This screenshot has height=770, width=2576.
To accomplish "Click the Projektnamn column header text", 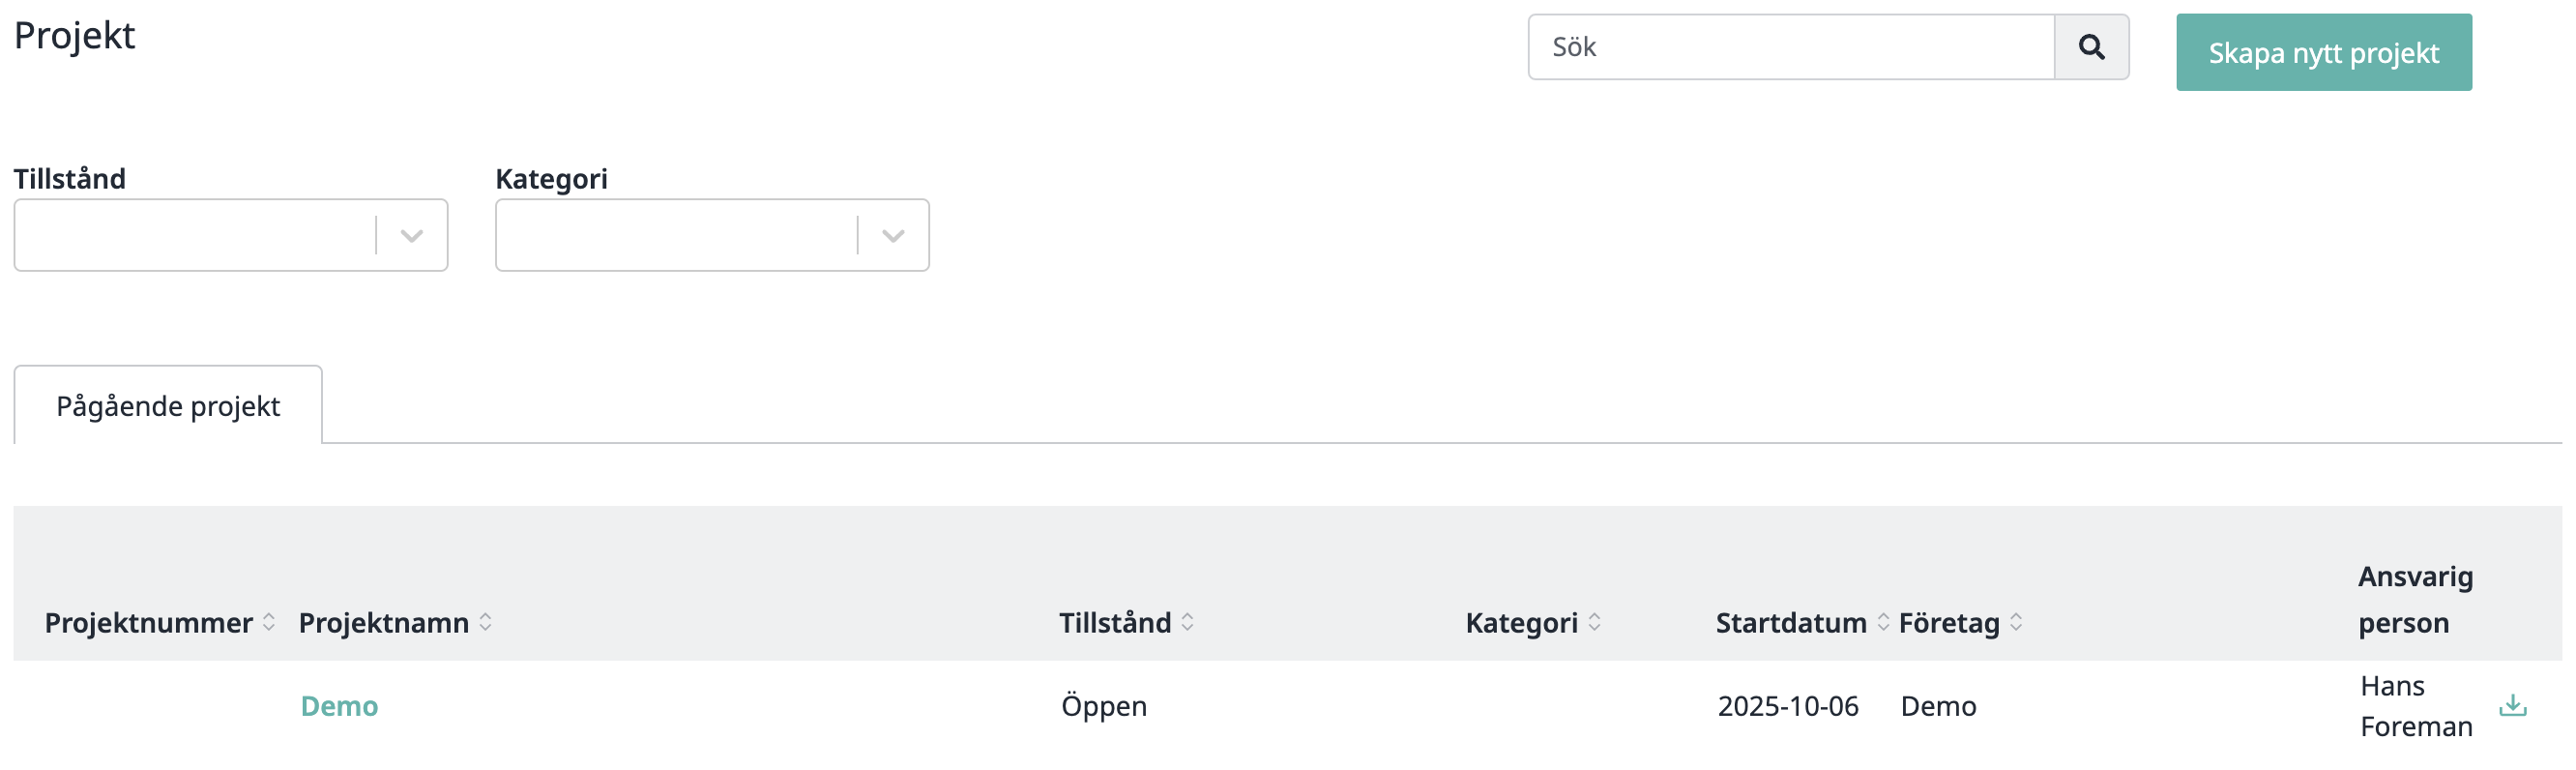I will [x=383, y=623].
